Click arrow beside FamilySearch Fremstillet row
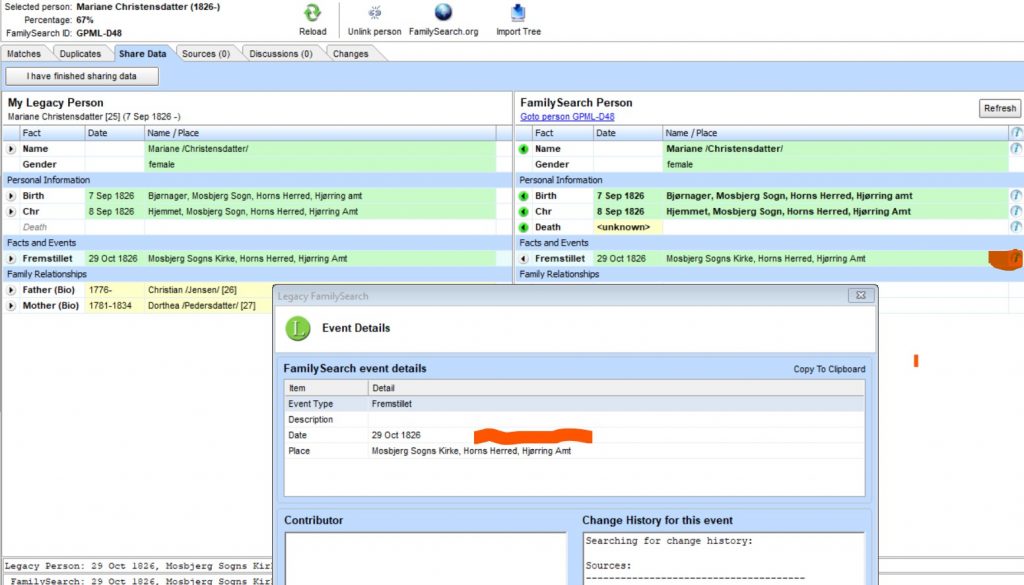 523,259
